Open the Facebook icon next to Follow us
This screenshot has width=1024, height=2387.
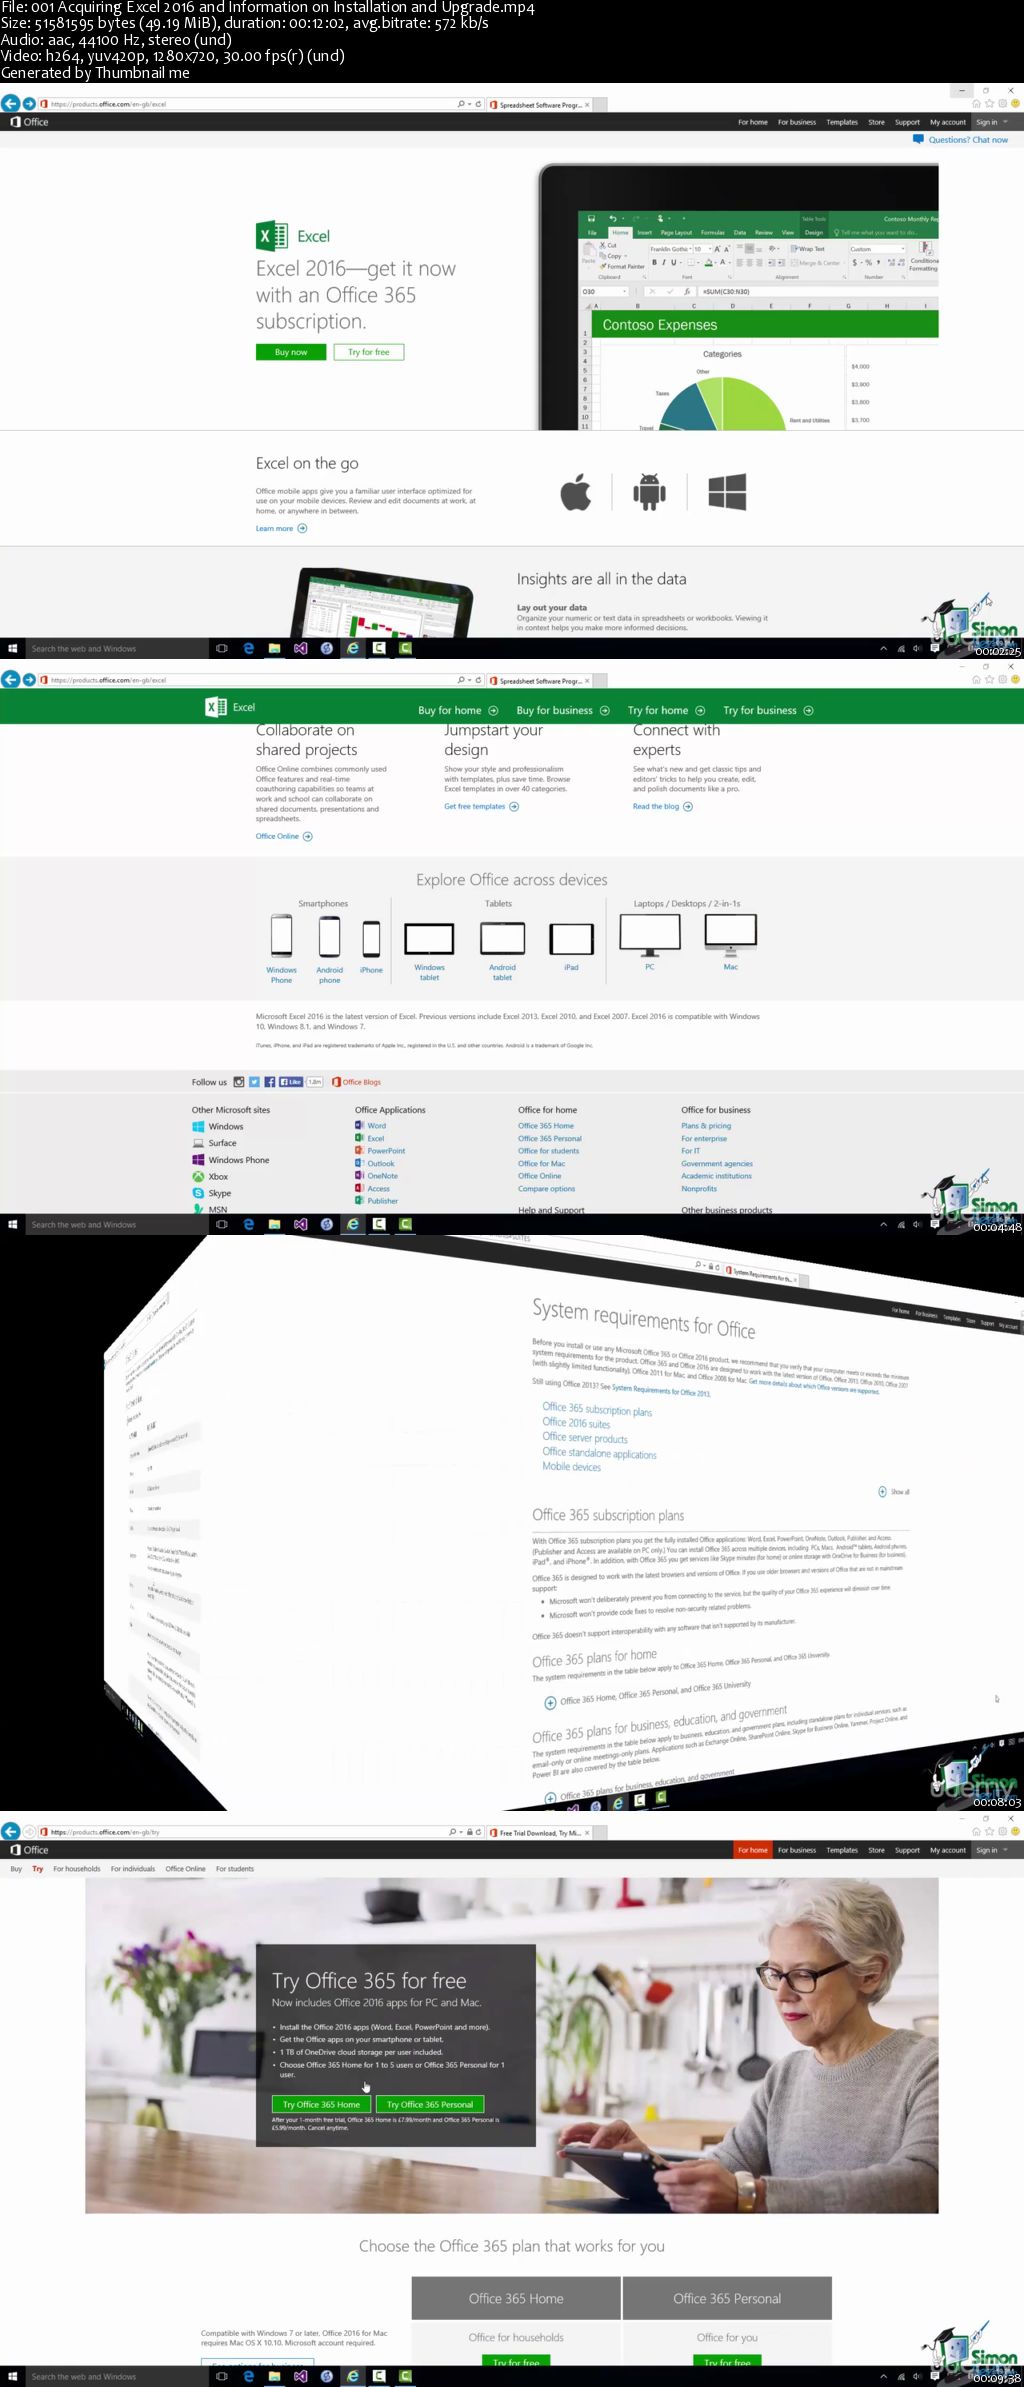click(270, 1082)
